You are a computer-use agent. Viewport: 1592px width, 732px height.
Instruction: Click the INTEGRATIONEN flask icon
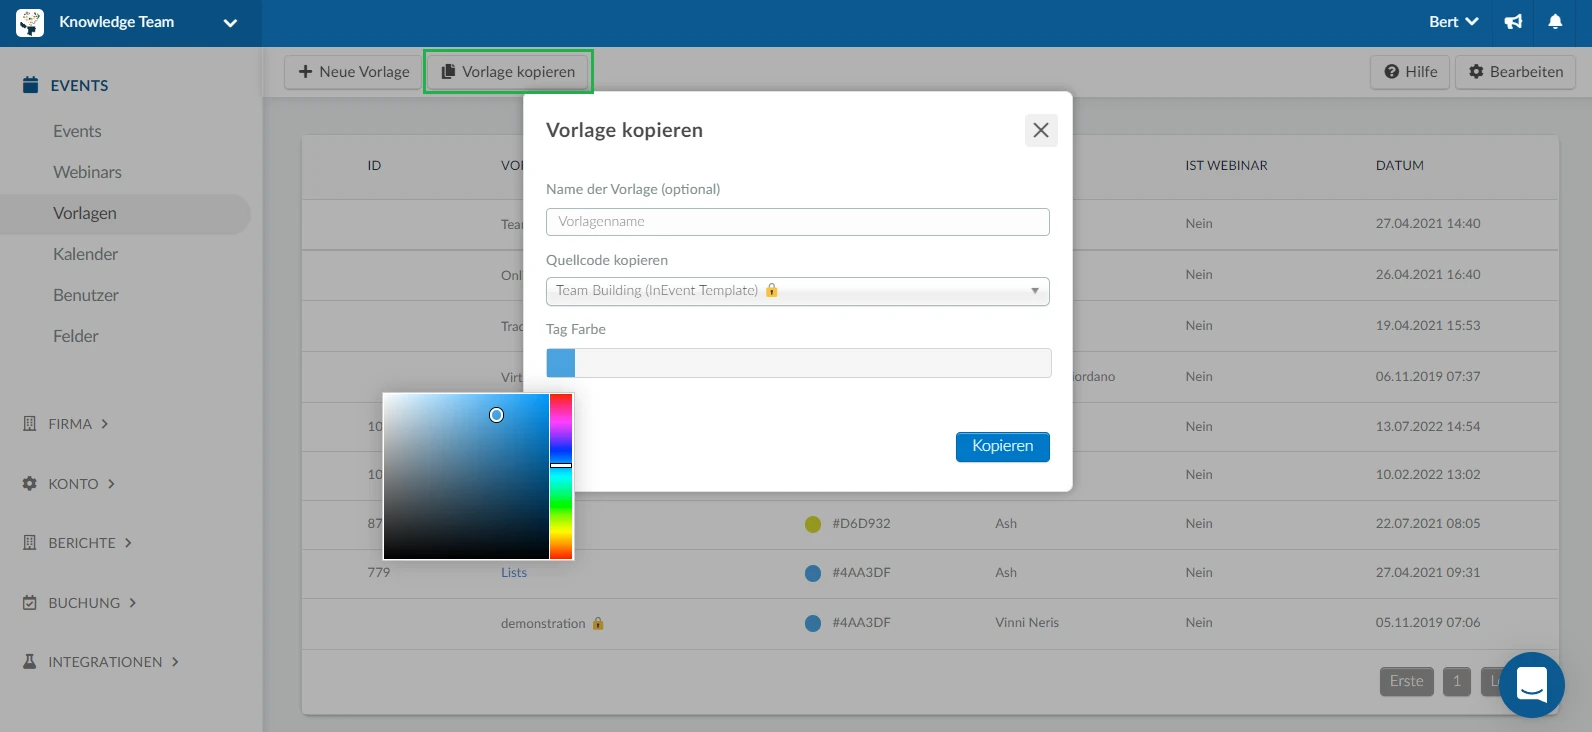(30, 662)
